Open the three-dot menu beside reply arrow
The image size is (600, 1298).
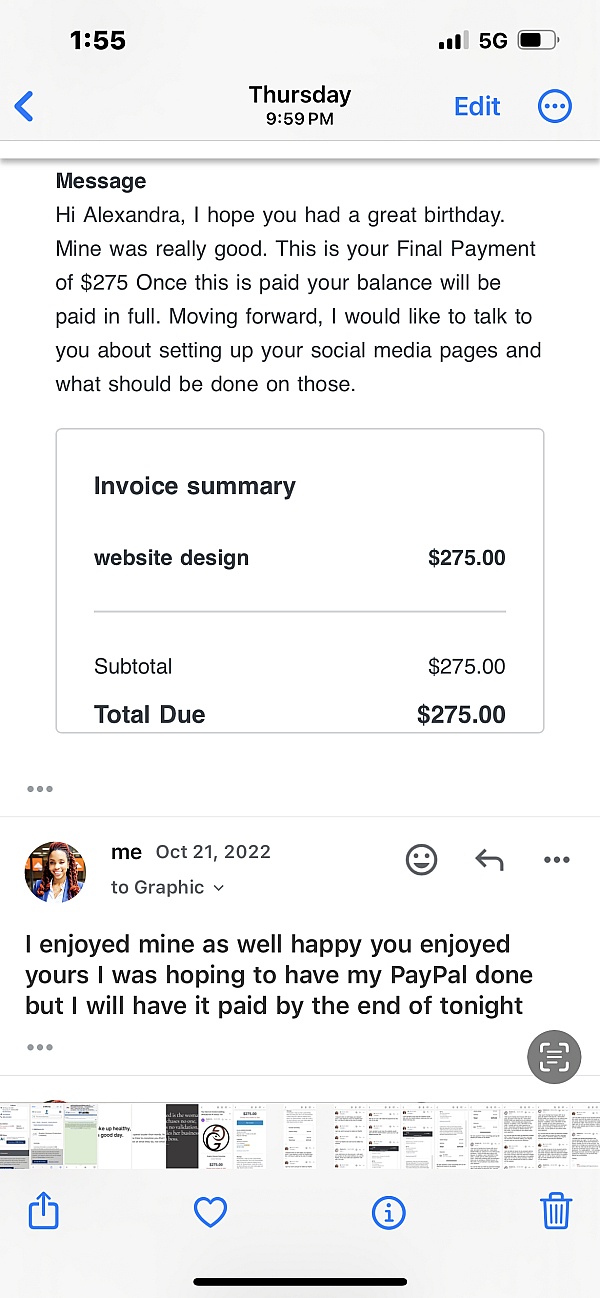[x=555, y=860]
